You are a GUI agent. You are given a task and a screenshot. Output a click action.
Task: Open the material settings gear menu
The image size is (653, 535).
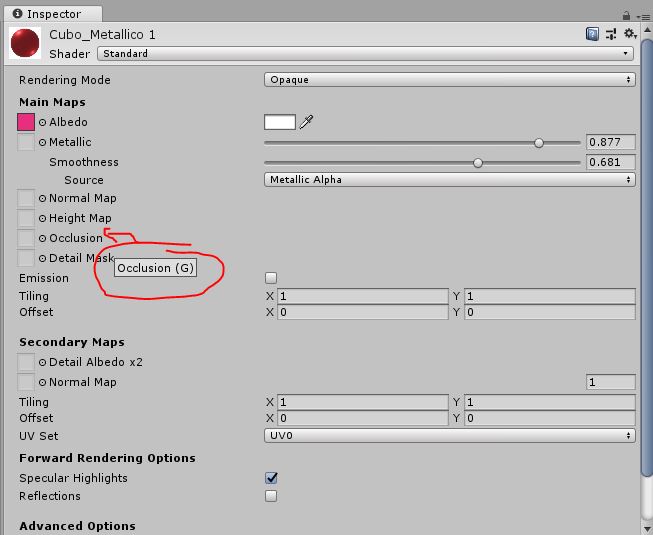tap(630, 34)
